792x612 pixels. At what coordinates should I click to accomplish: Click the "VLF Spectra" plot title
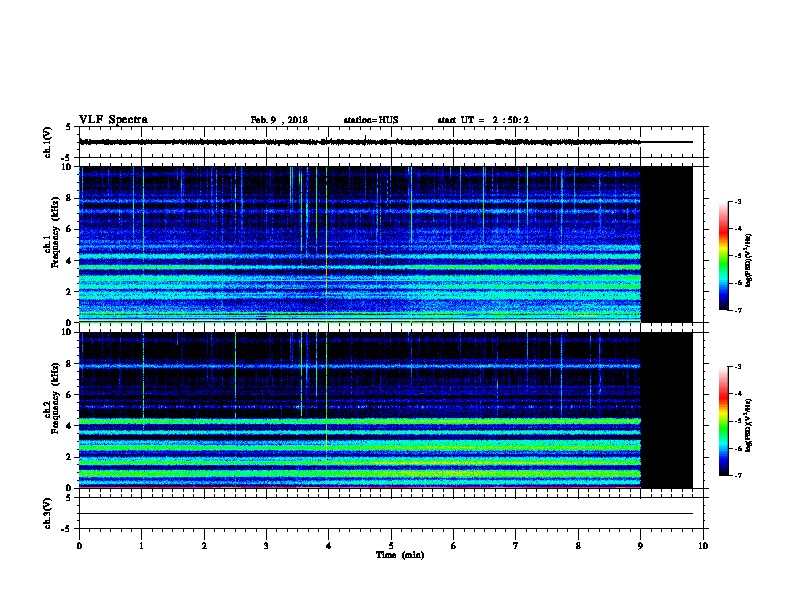point(113,120)
